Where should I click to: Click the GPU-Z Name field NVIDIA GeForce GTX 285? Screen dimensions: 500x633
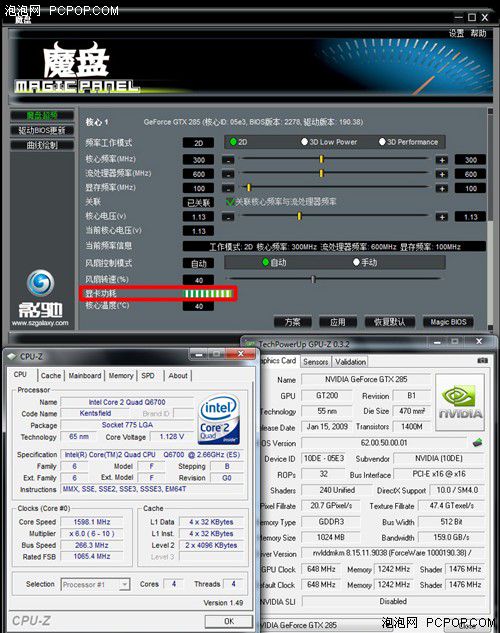(366, 379)
